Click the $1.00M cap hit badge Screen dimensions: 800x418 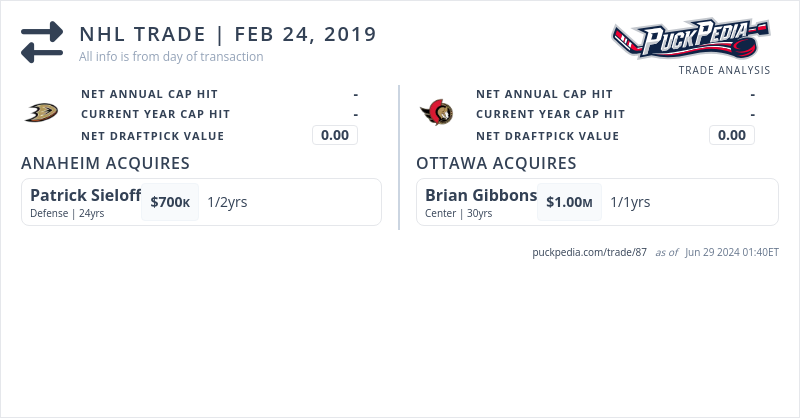coord(569,202)
